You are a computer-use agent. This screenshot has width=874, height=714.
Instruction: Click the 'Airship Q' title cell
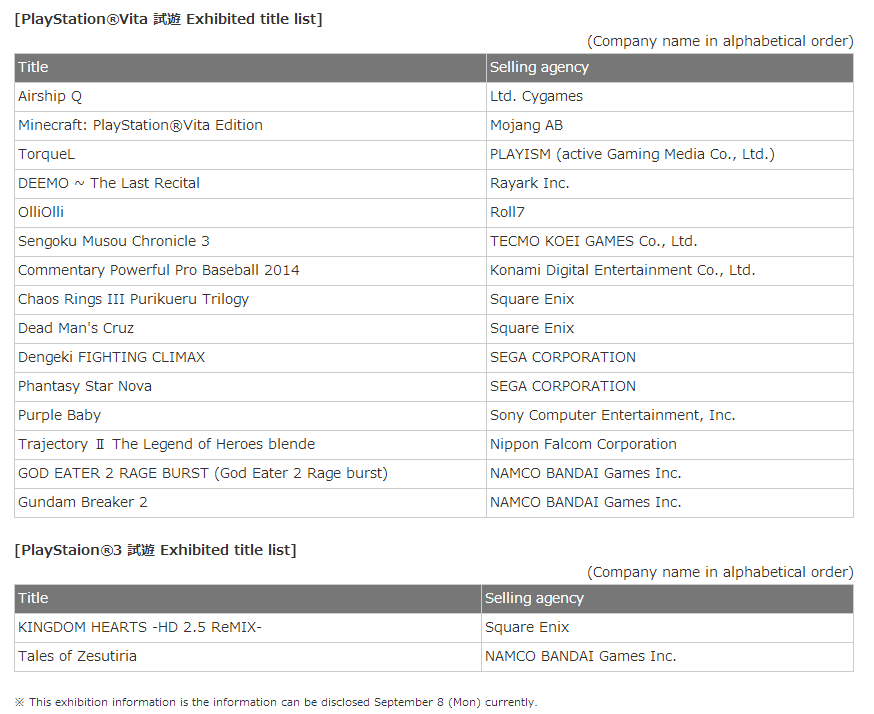(x=250, y=96)
